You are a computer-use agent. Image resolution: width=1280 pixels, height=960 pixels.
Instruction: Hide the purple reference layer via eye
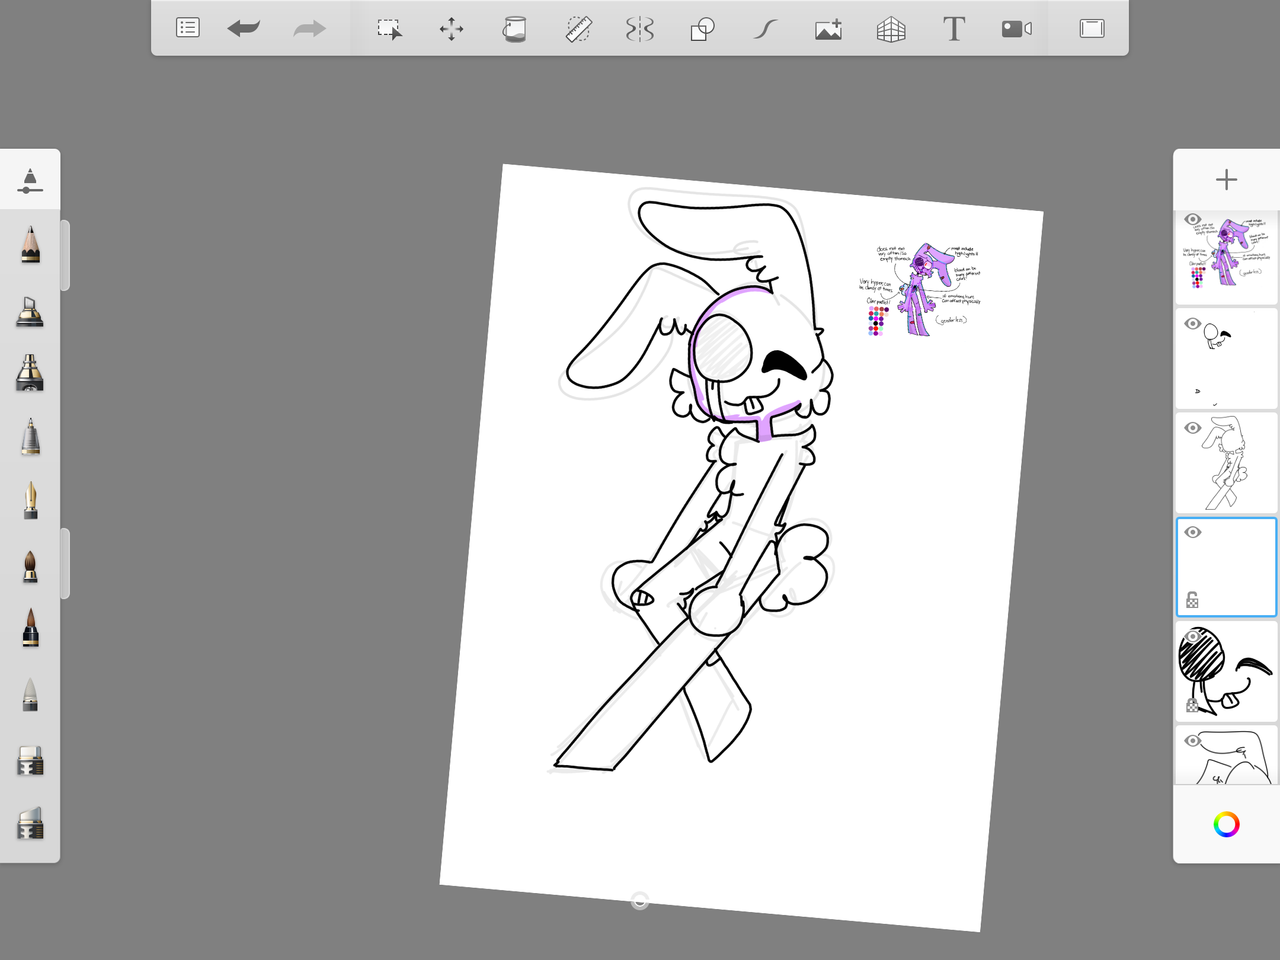(1192, 220)
